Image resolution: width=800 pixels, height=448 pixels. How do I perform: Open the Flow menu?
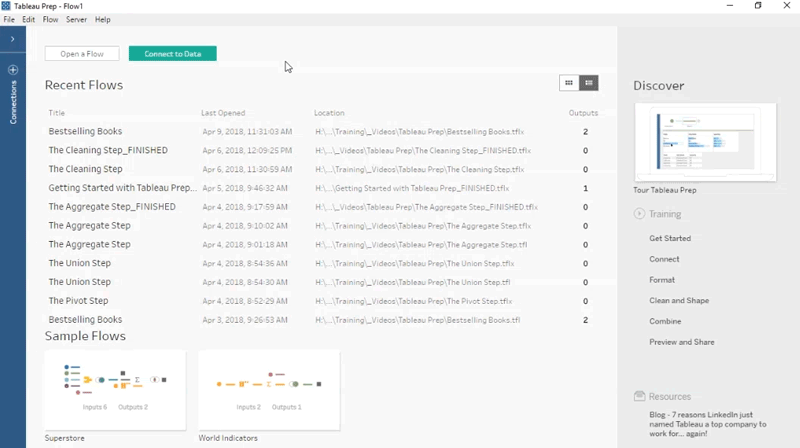point(50,19)
